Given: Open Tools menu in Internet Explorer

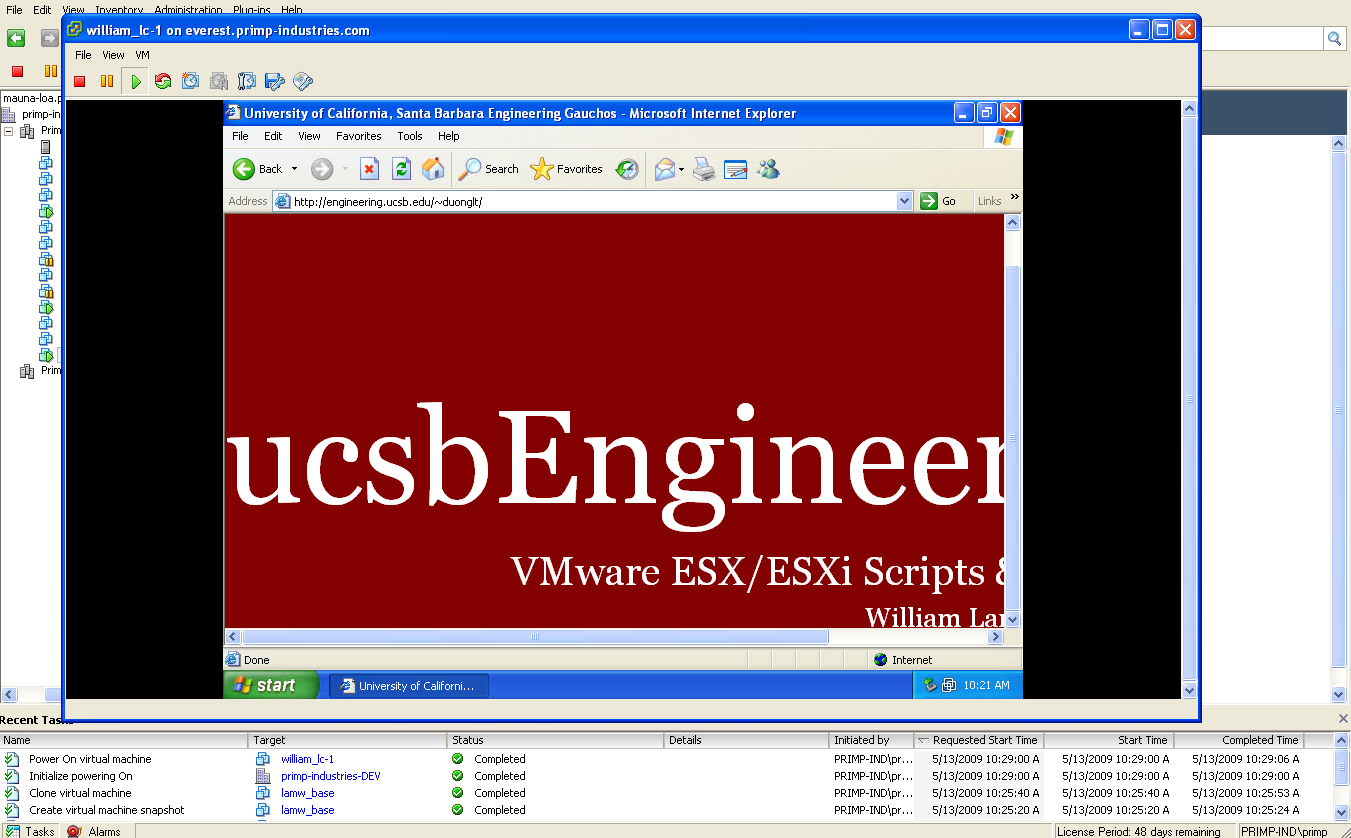Looking at the screenshot, I should tap(410, 136).
